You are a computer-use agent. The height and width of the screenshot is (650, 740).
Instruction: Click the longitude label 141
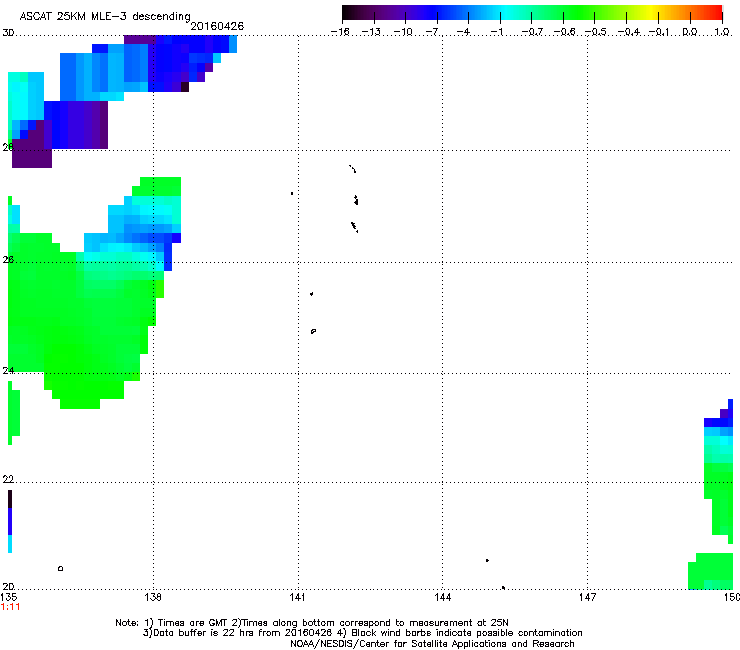pos(297,597)
